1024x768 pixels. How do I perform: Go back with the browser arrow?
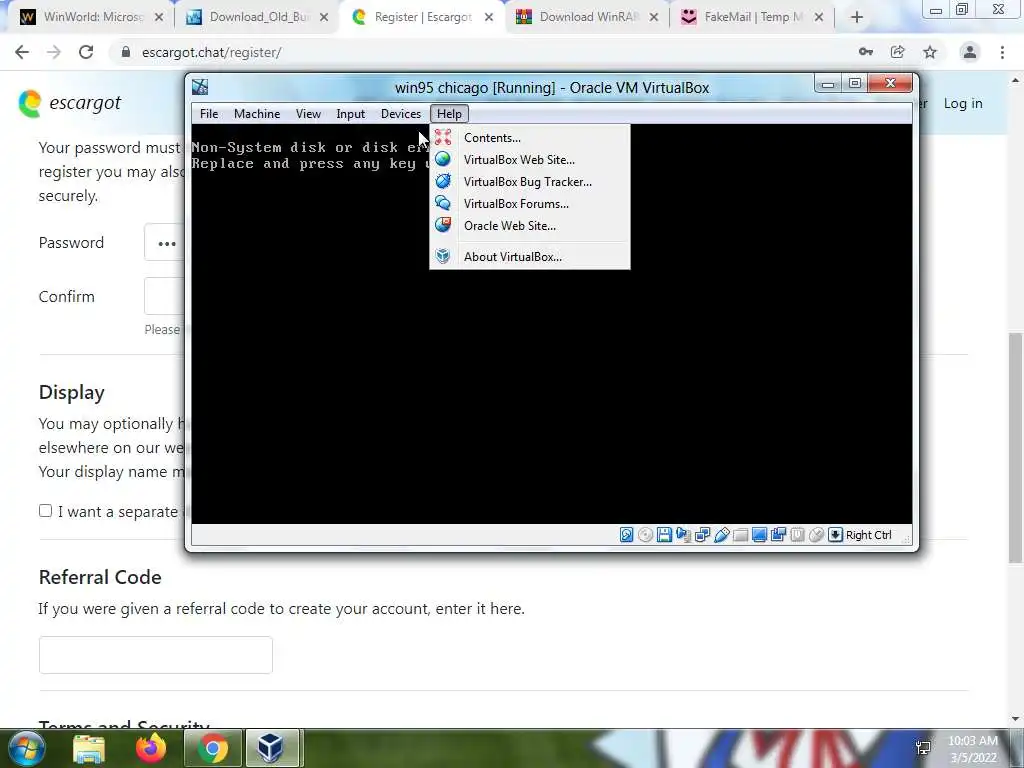[x=22, y=52]
